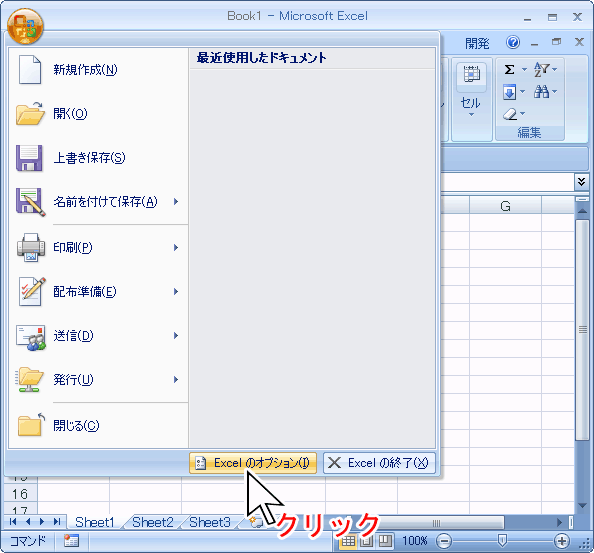
Task: Click the Sort and Filter icon
Action: pos(542,70)
